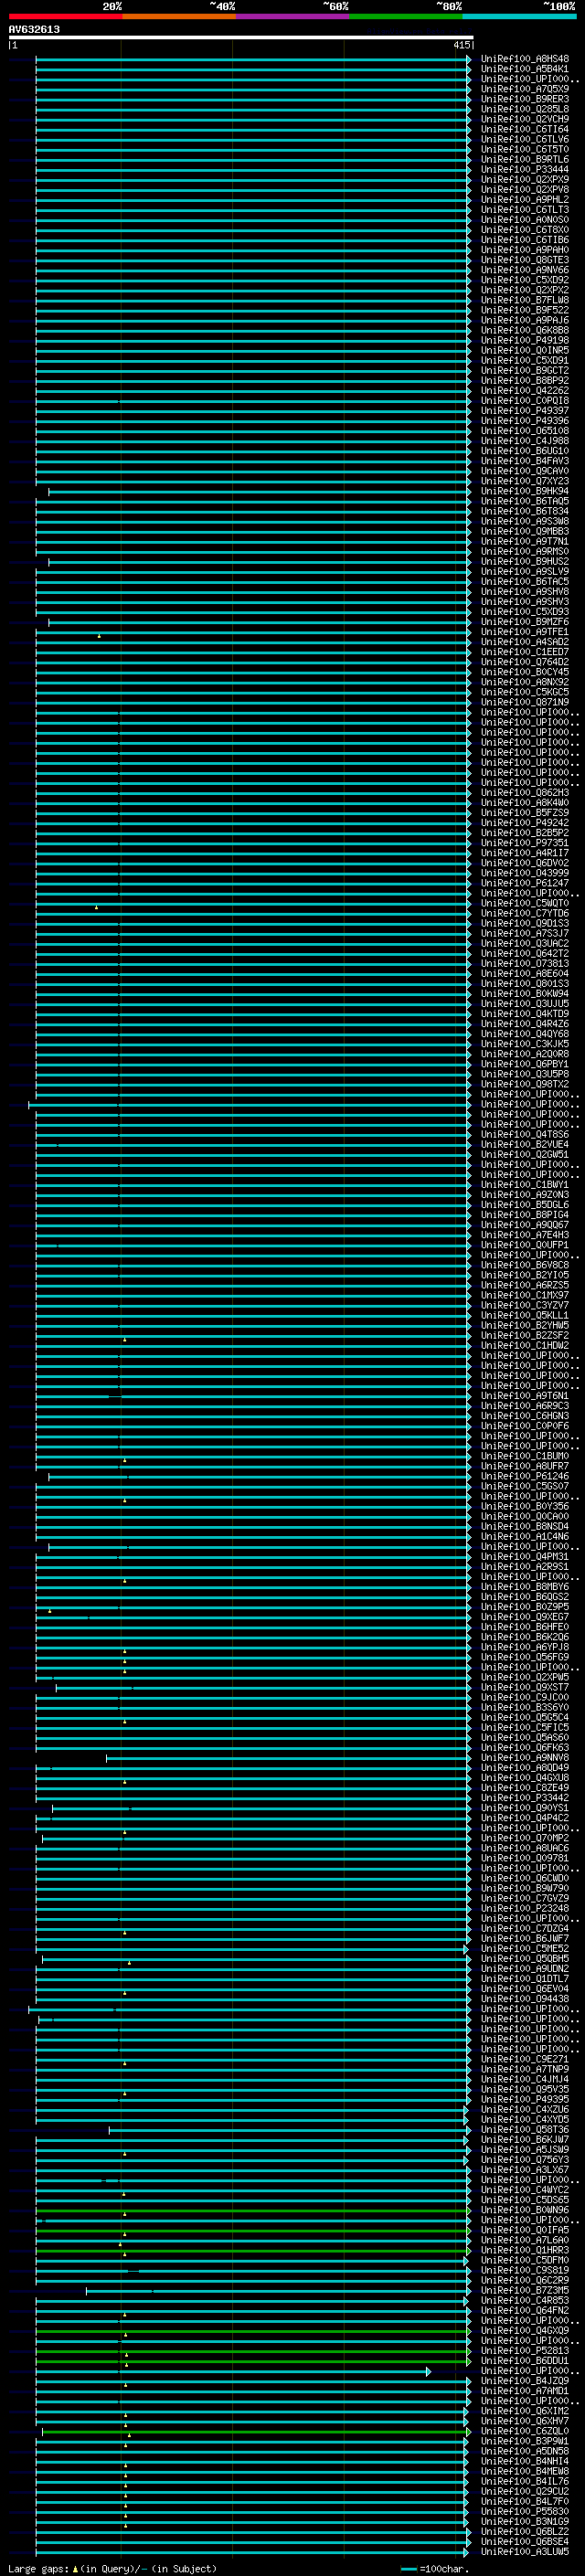Select the UniRef100_Q4T8S6 label
This screenshot has width=585, height=2576.
[525, 1135]
